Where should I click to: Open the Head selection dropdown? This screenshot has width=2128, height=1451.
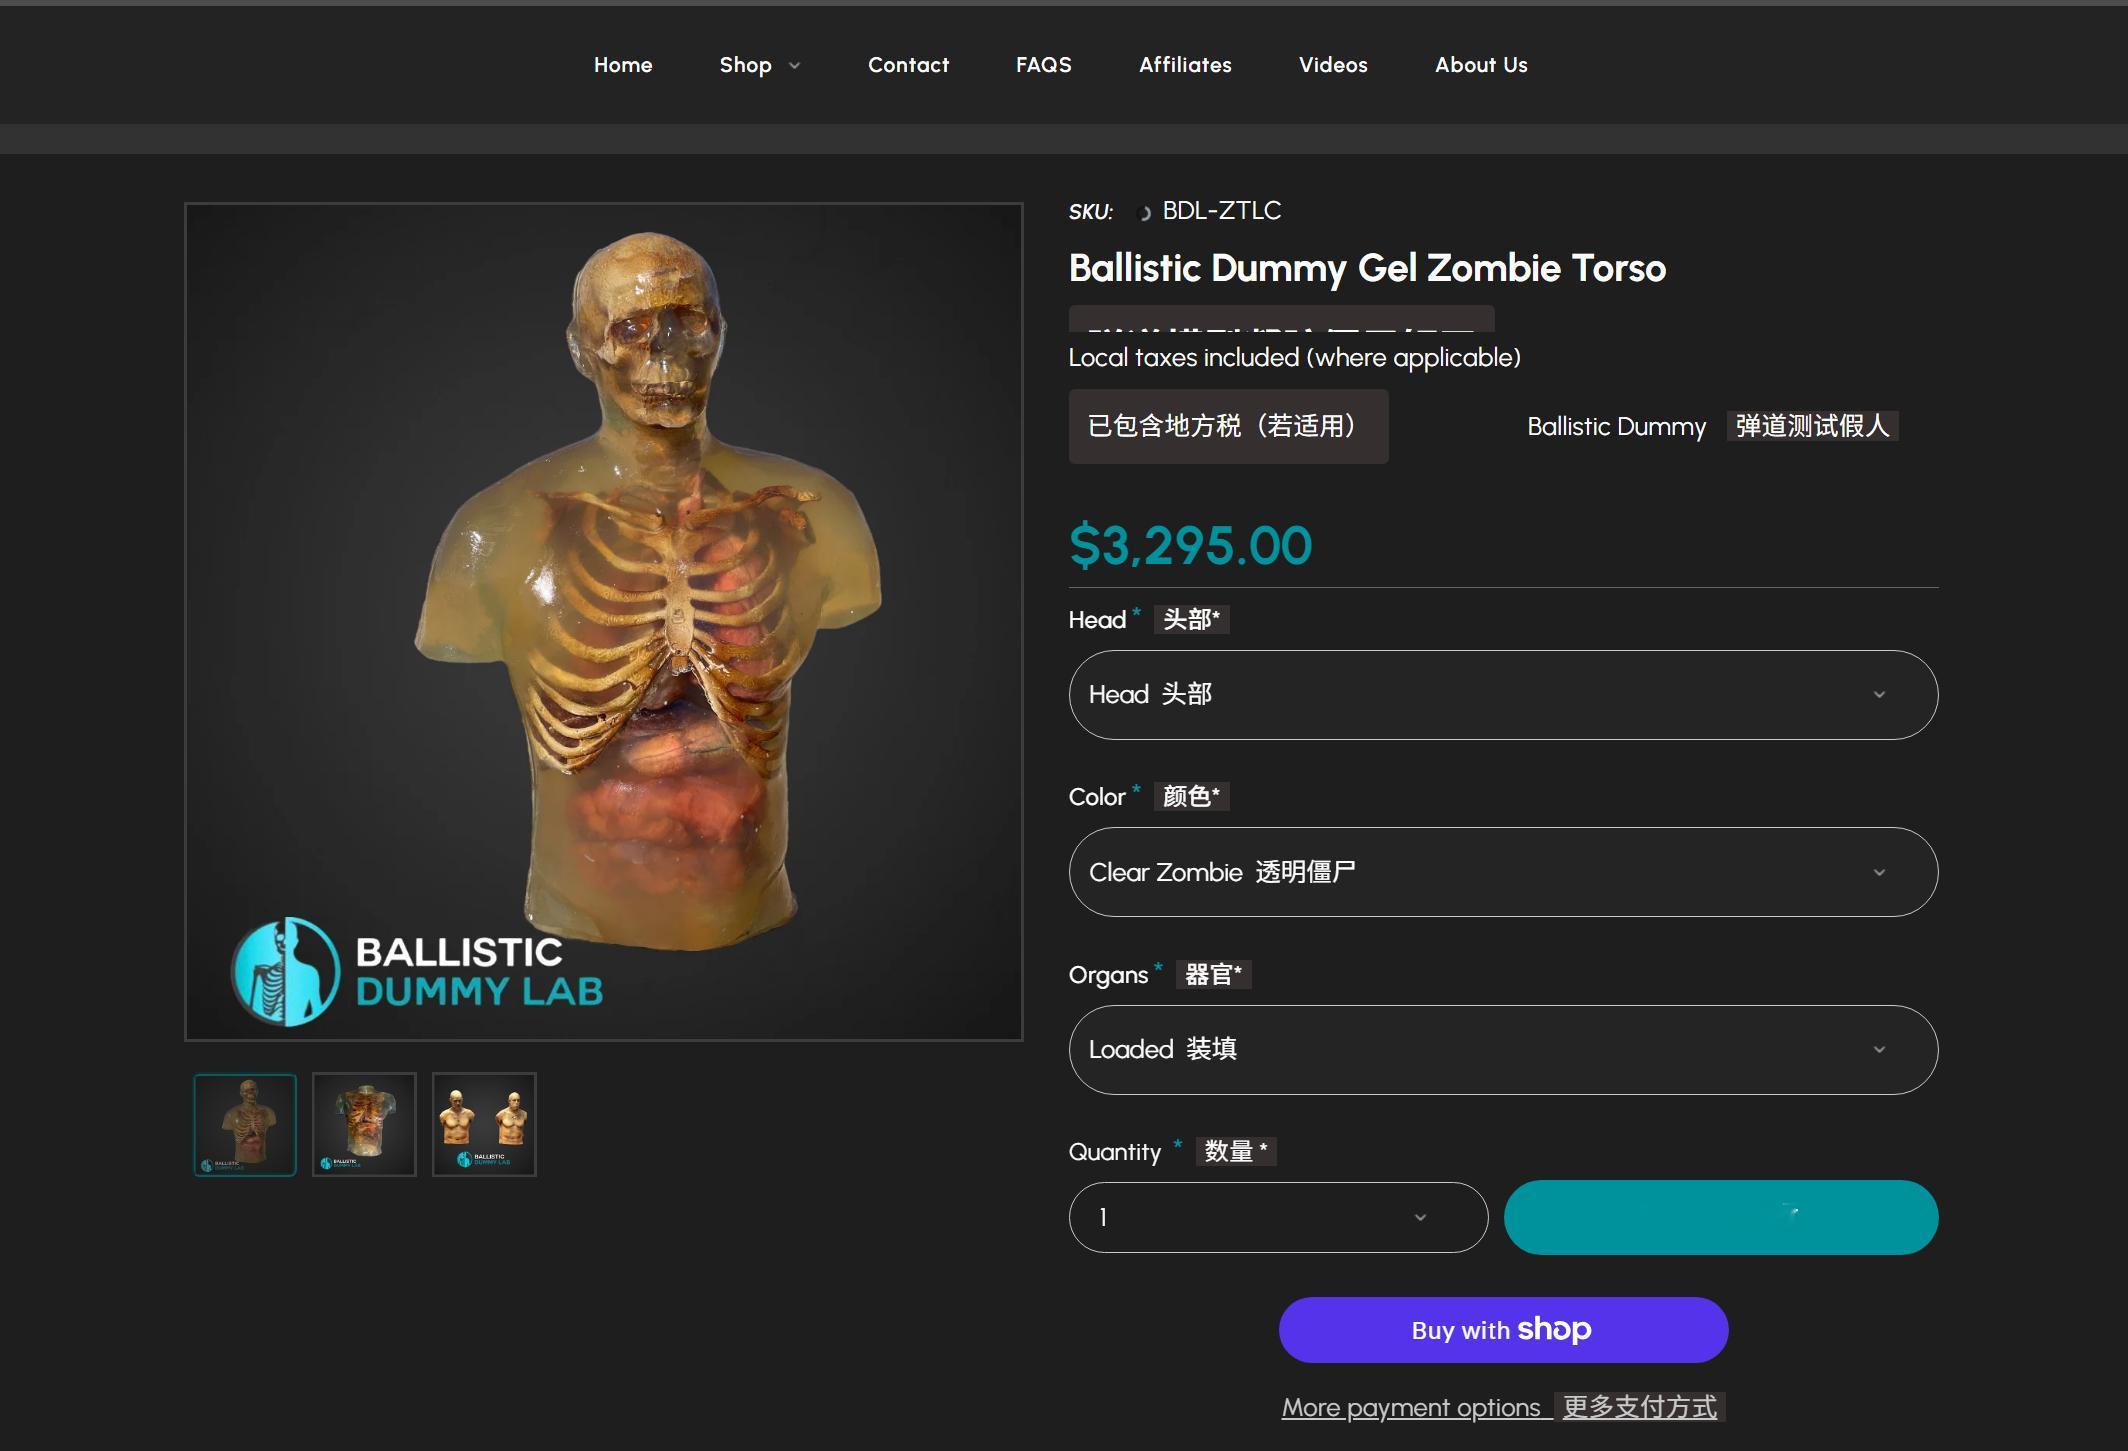1503,695
